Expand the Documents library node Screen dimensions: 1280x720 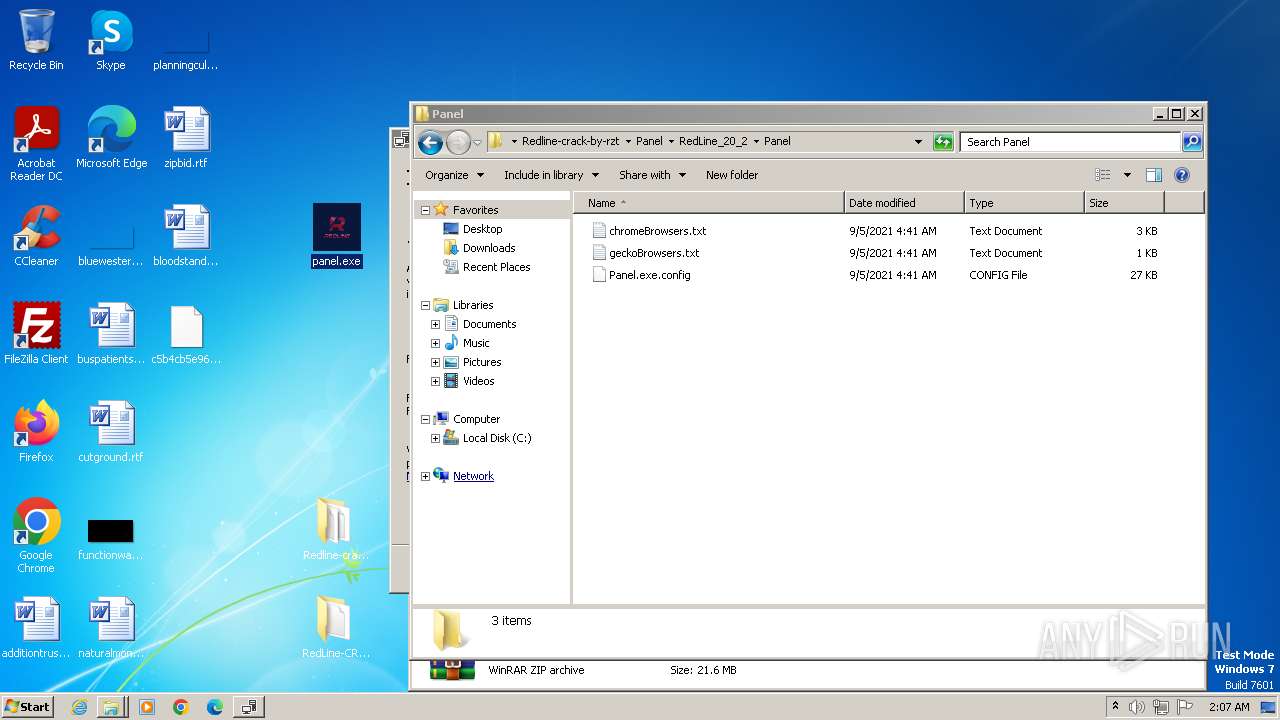pos(435,324)
